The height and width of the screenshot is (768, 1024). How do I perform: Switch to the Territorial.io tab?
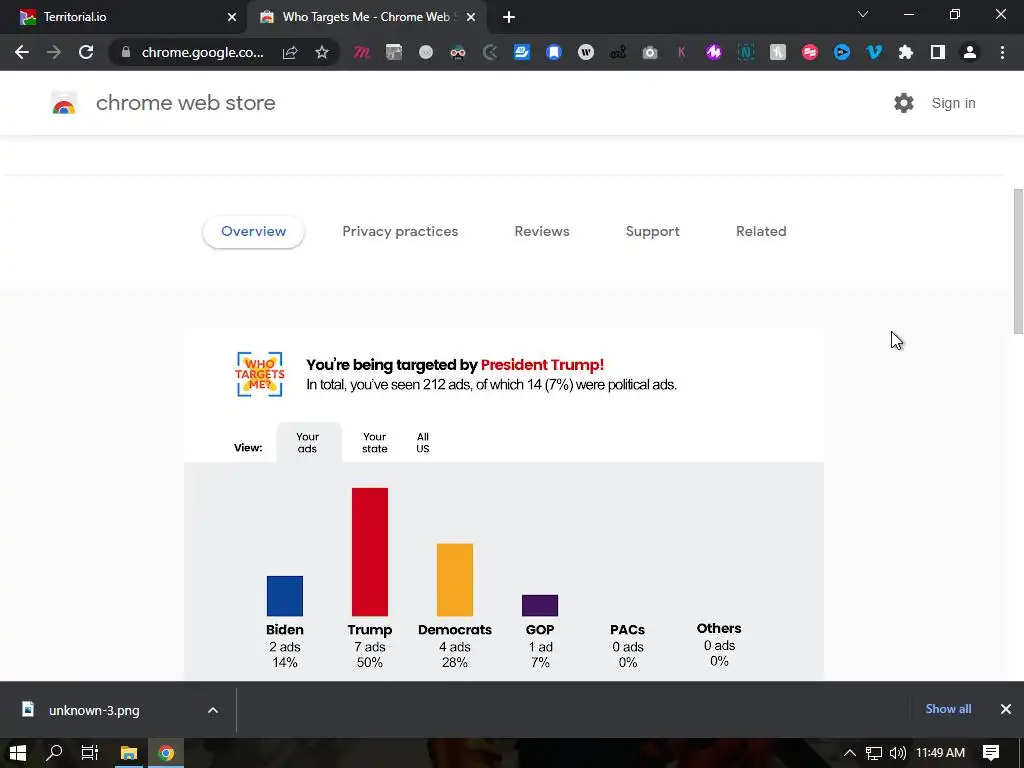pos(123,17)
